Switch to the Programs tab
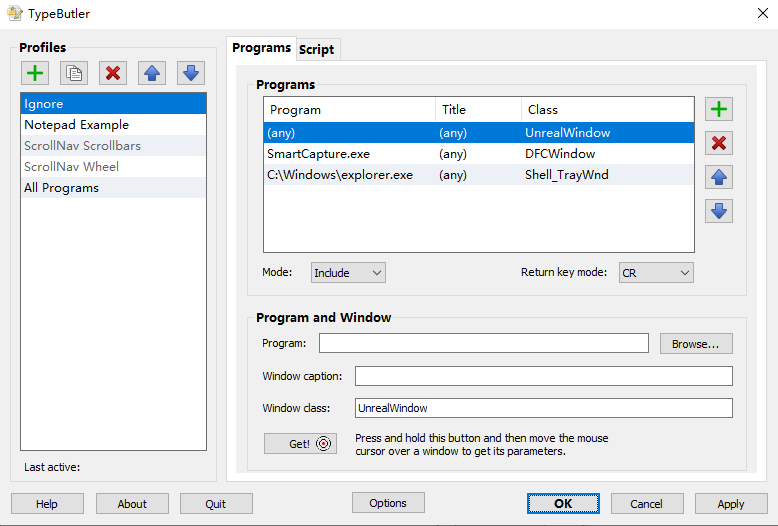This screenshot has height=526, width=778. point(261,48)
